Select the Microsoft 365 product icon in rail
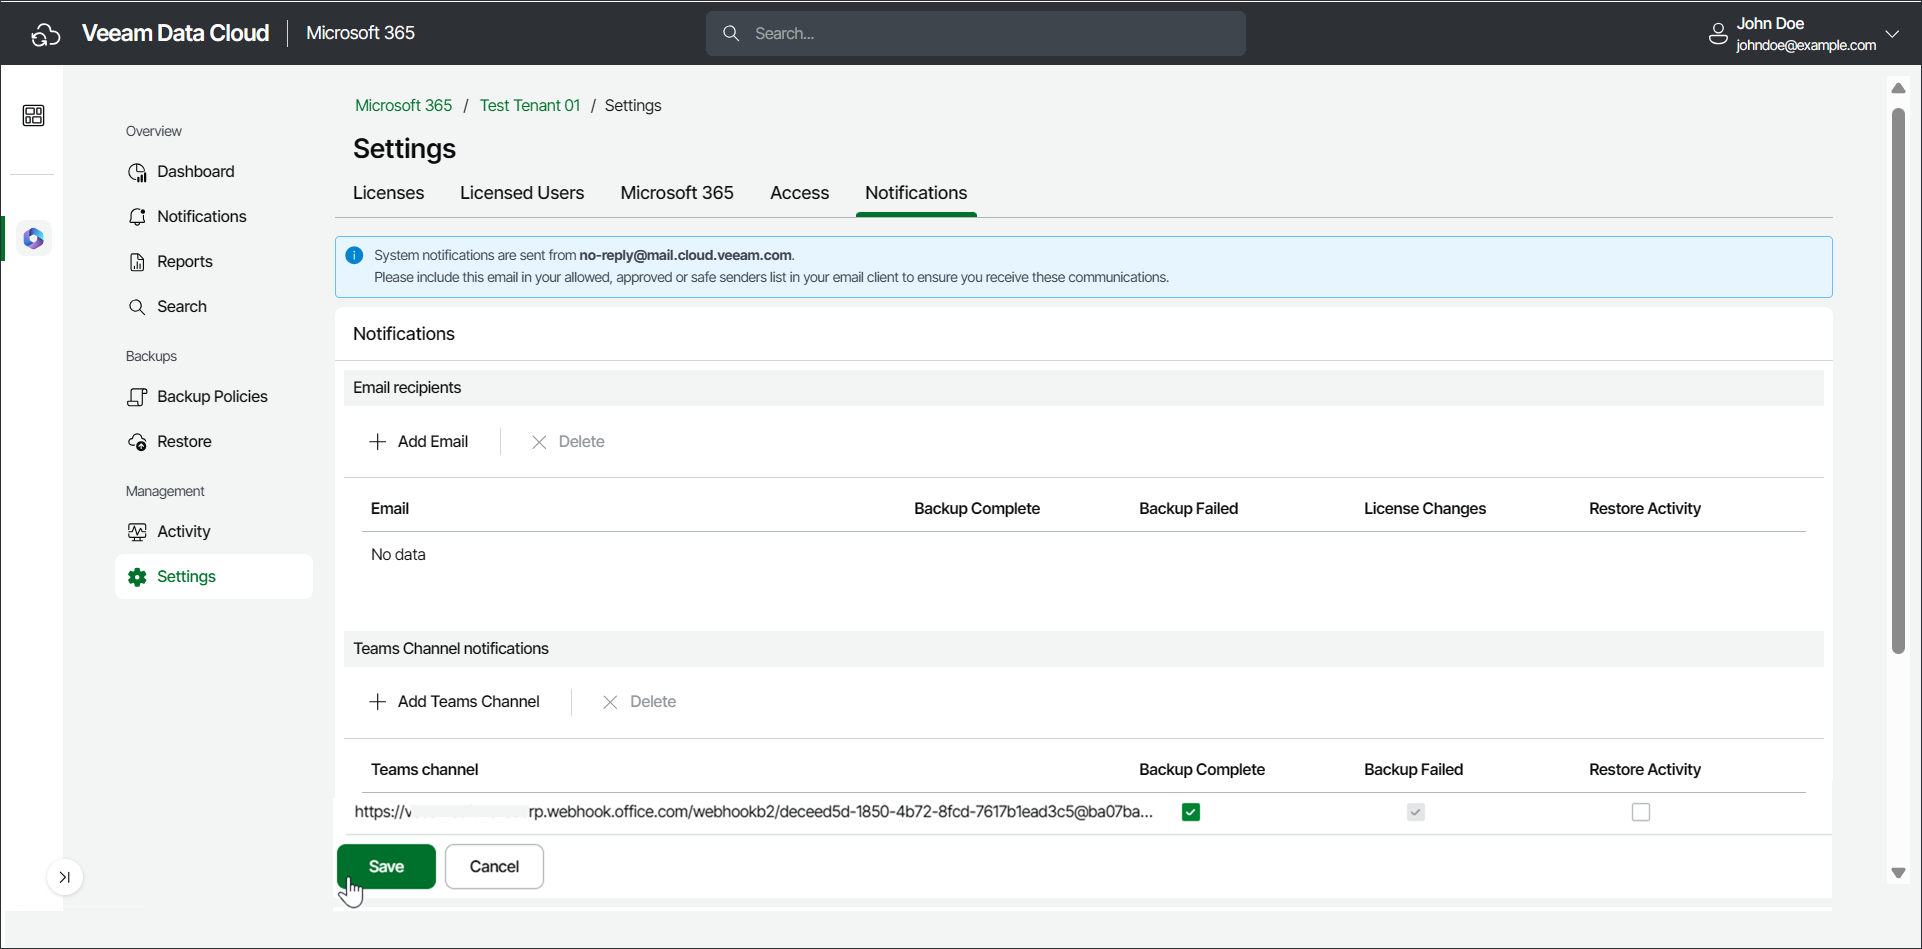The width and height of the screenshot is (1922, 949). [33, 239]
